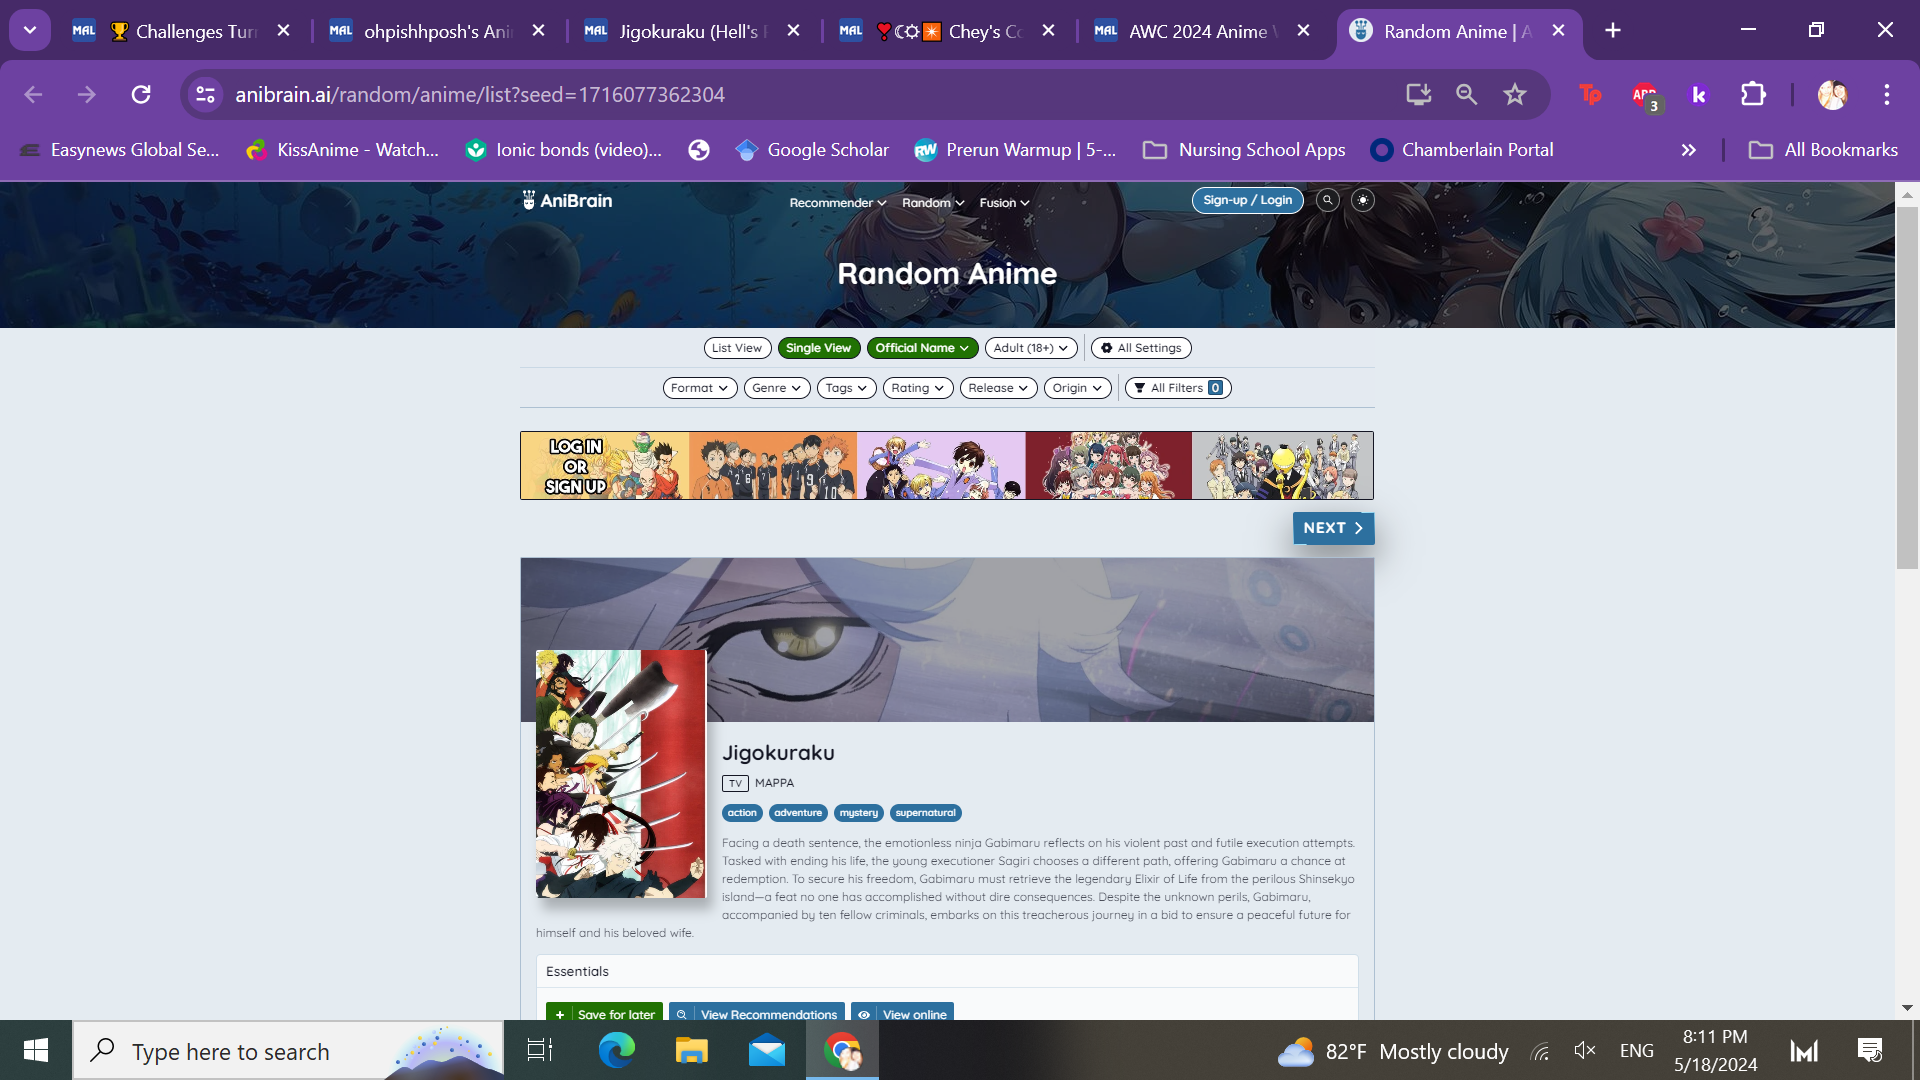The width and height of the screenshot is (1920, 1080).
Task: Open the Nursing School Apps bookmark folder
Action: tap(1244, 150)
